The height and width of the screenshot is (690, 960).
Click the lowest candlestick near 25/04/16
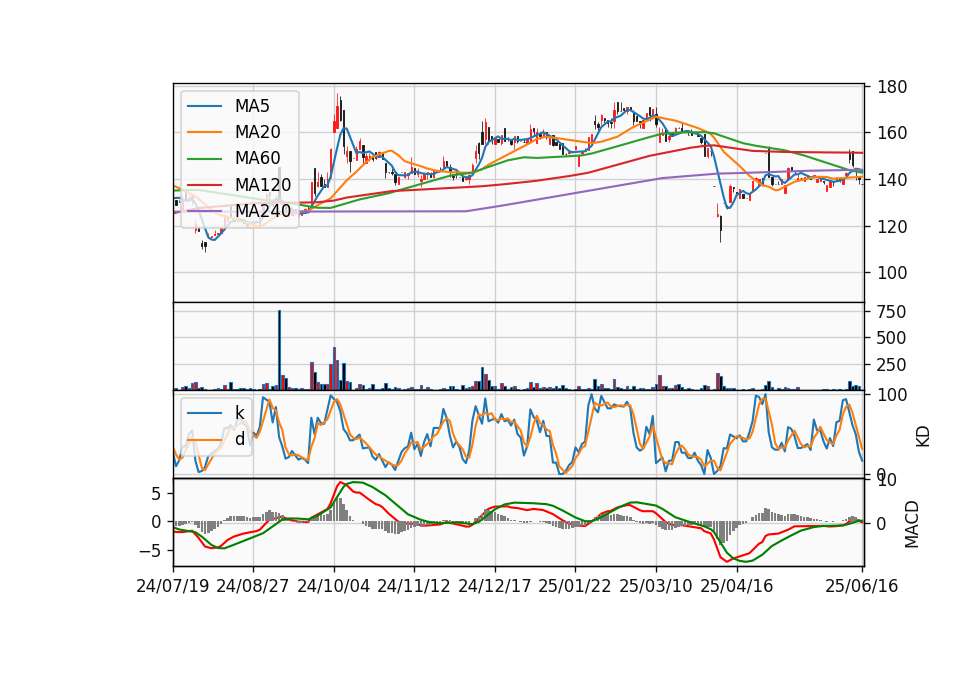point(721,230)
